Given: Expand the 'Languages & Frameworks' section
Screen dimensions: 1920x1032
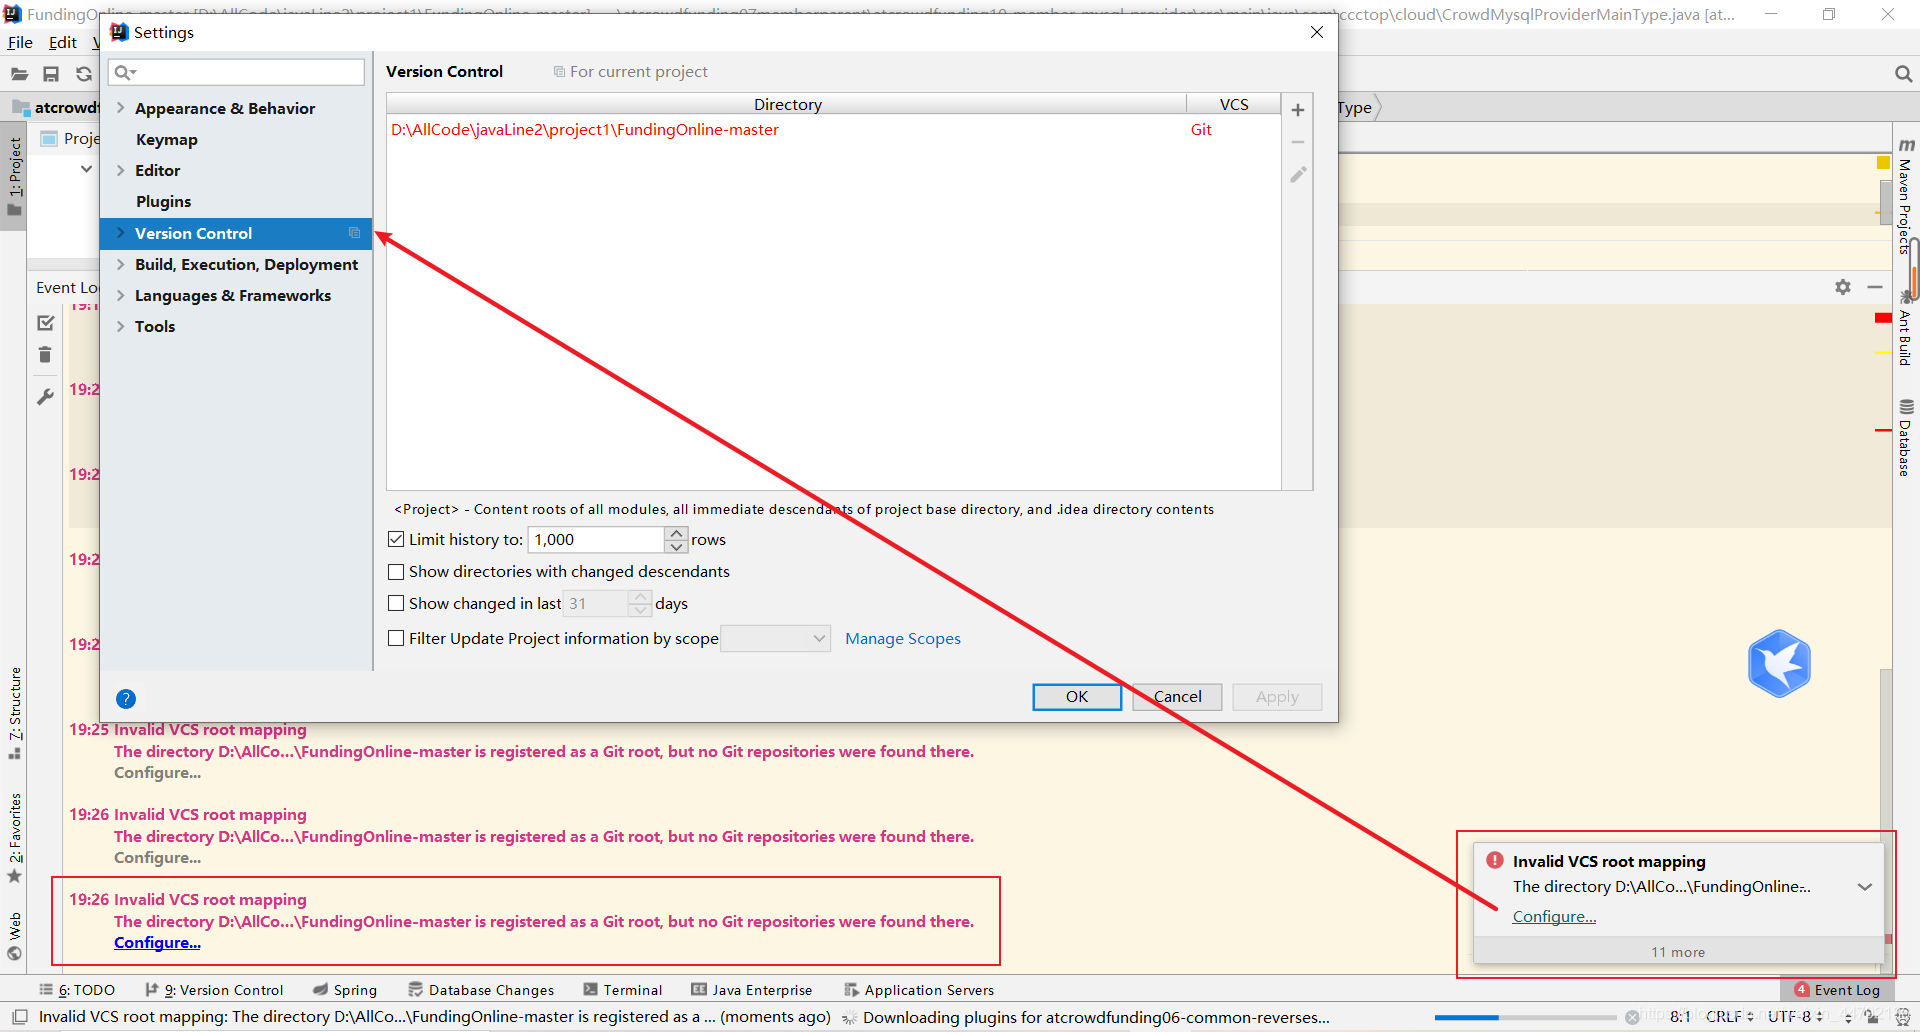Looking at the screenshot, I should pyautogui.click(x=120, y=295).
